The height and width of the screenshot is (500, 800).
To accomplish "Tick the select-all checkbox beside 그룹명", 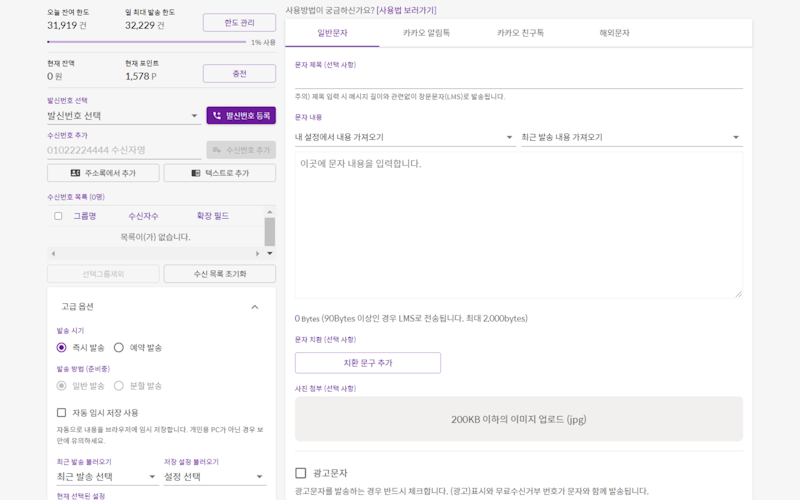I will (58, 216).
